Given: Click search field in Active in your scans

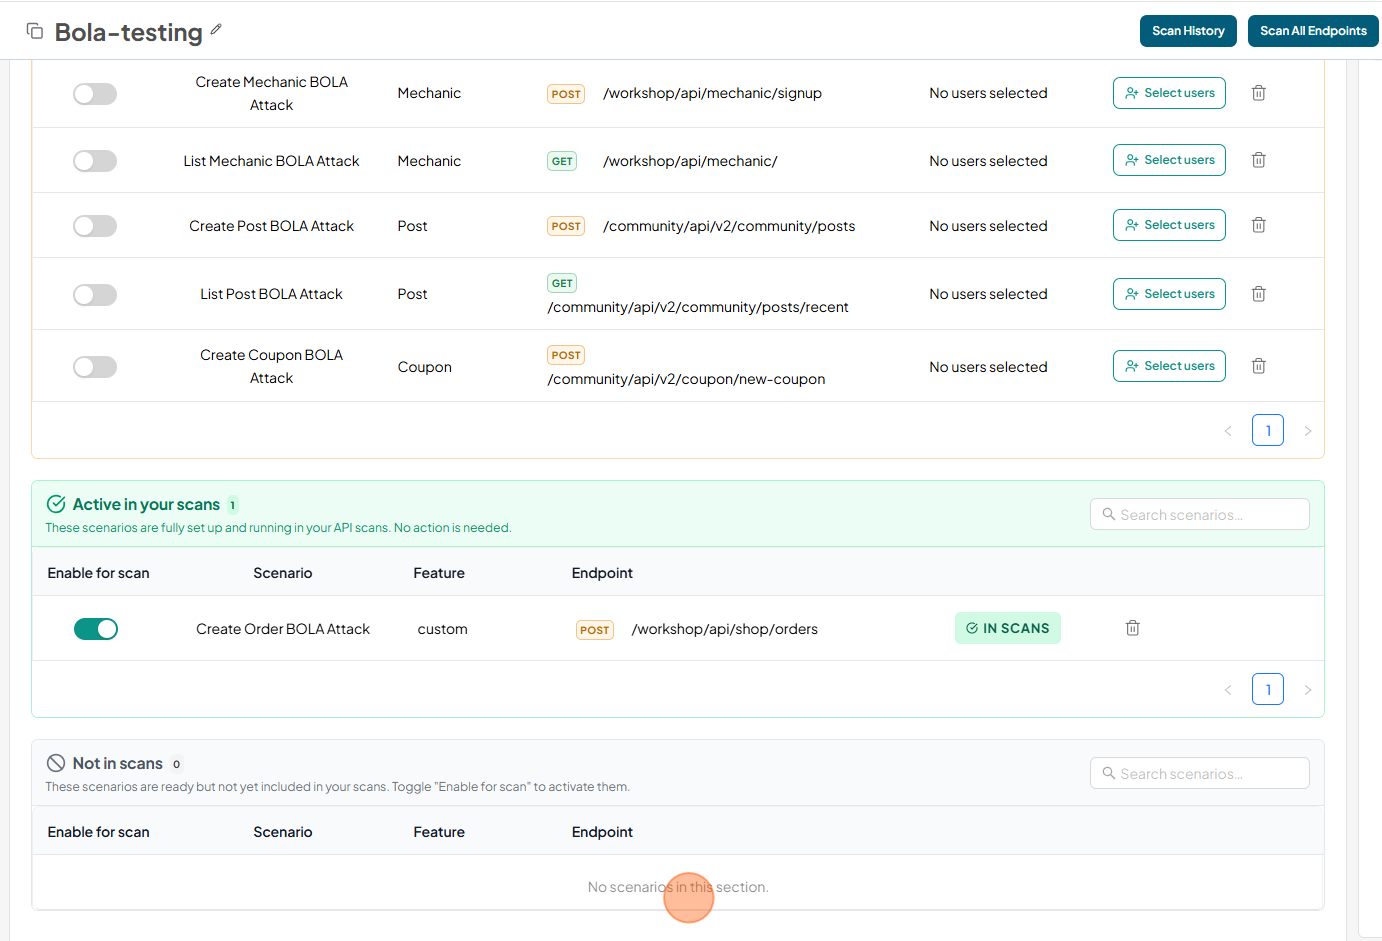Looking at the screenshot, I should [1200, 515].
